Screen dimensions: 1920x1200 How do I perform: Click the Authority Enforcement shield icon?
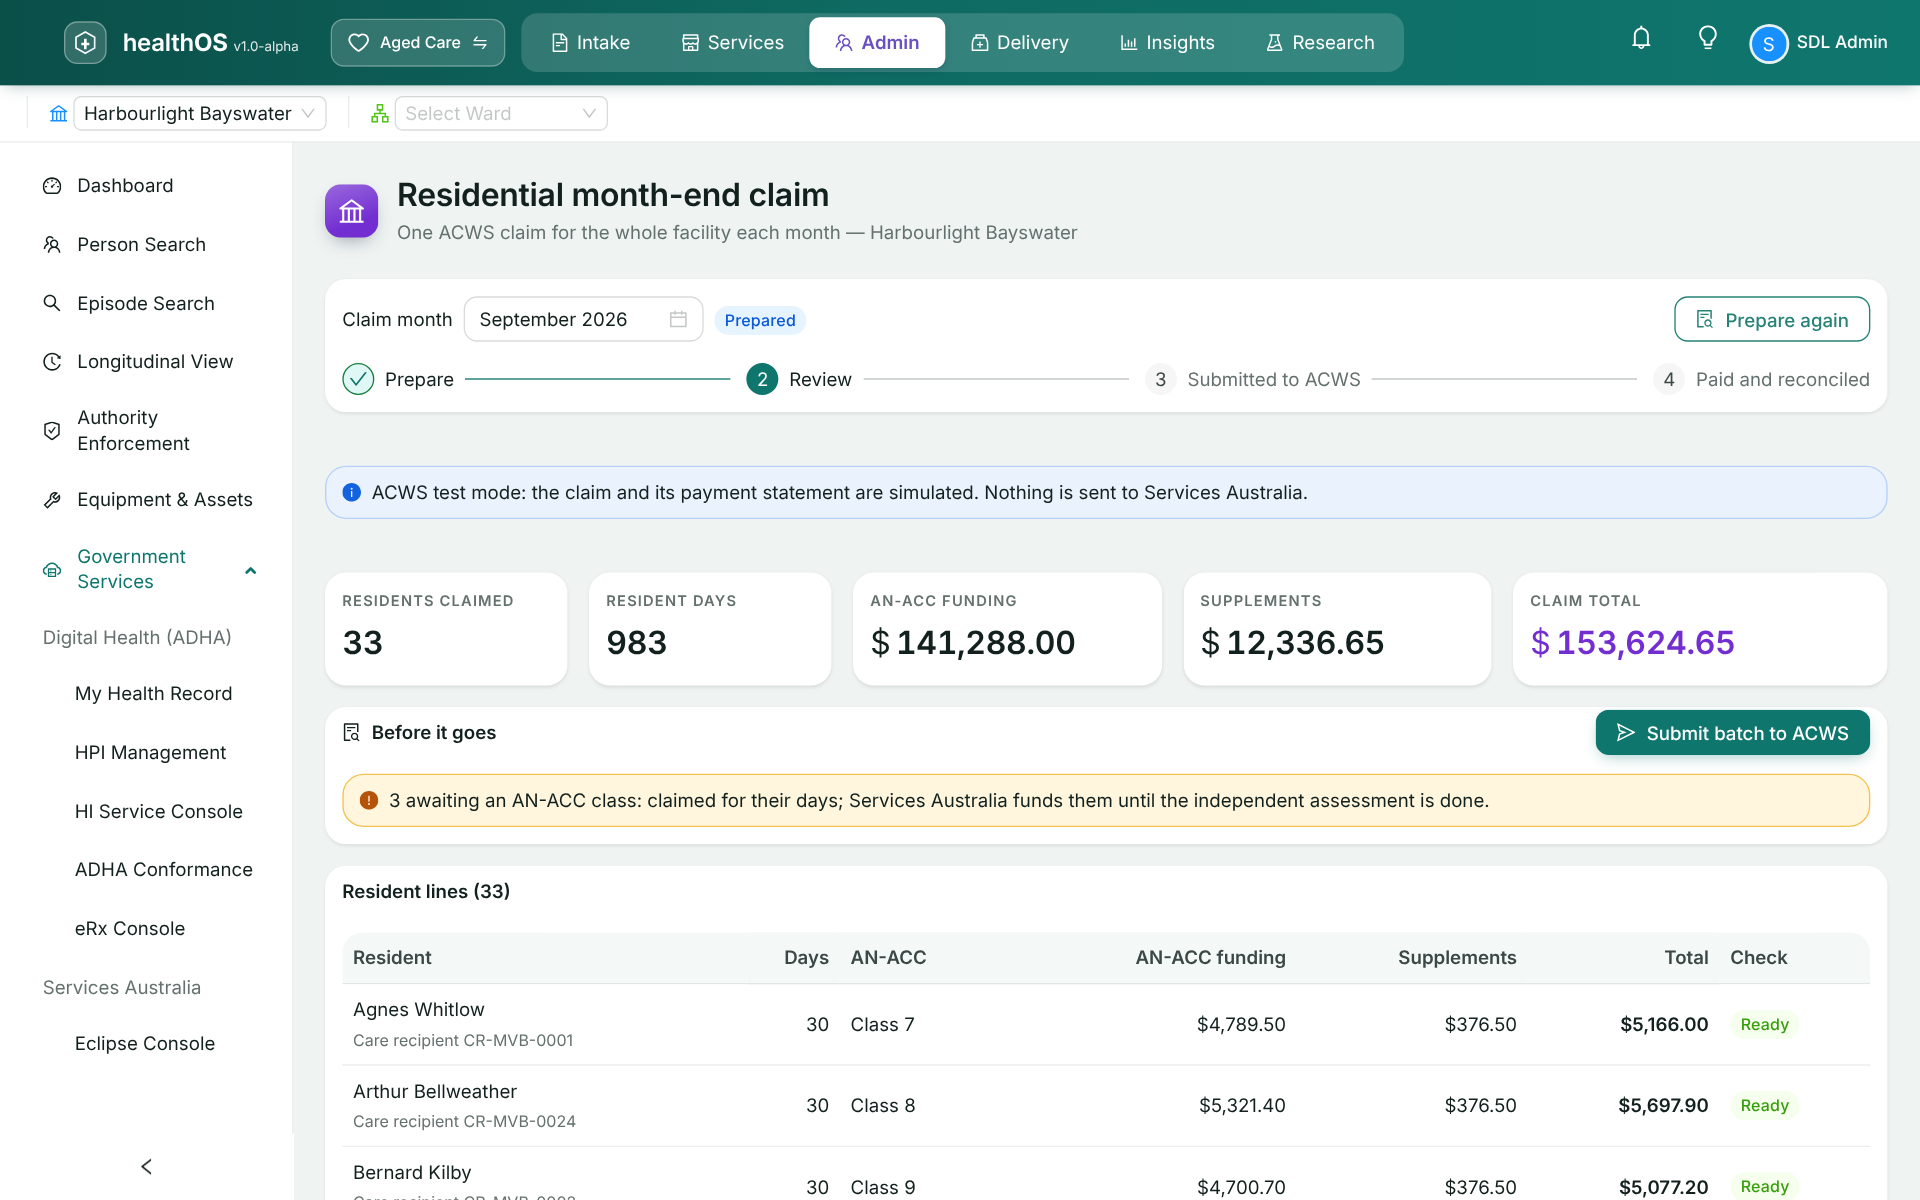[52, 430]
